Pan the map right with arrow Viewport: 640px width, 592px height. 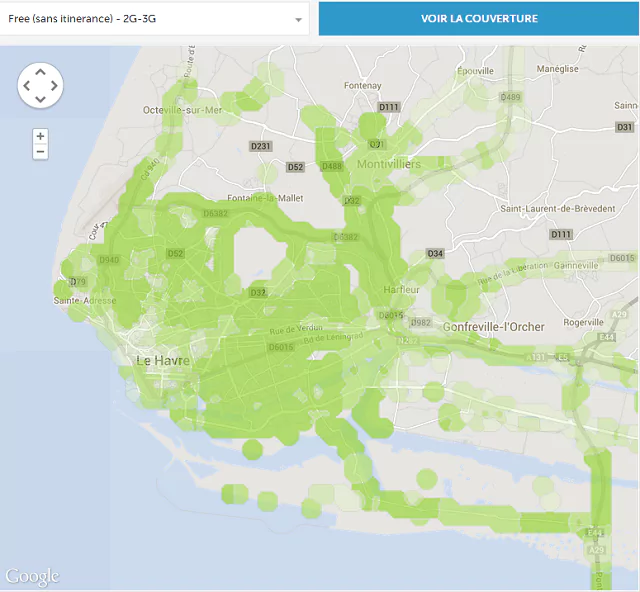[54, 86]
